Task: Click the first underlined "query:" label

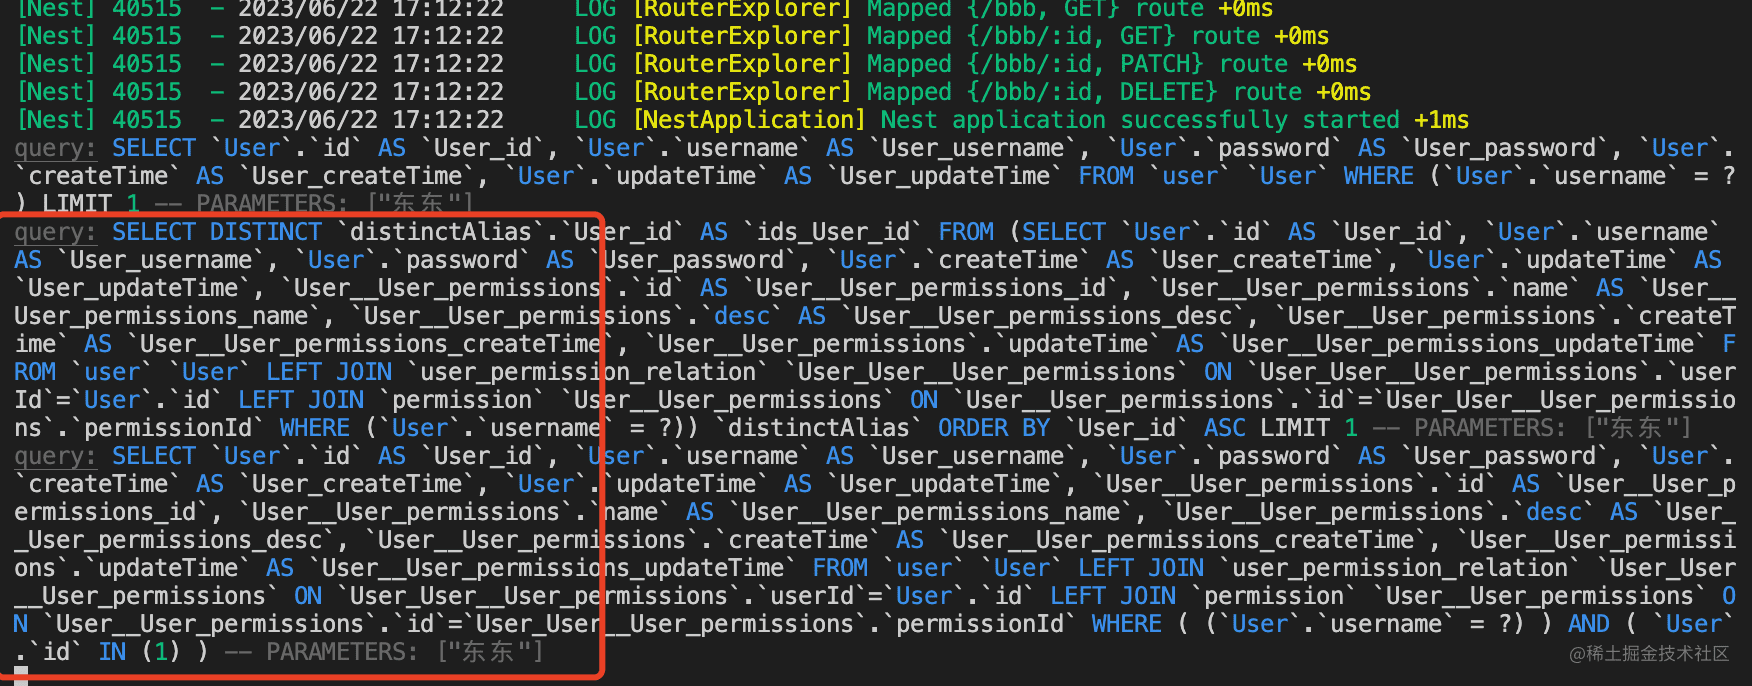Action: (x=55, y=148)
